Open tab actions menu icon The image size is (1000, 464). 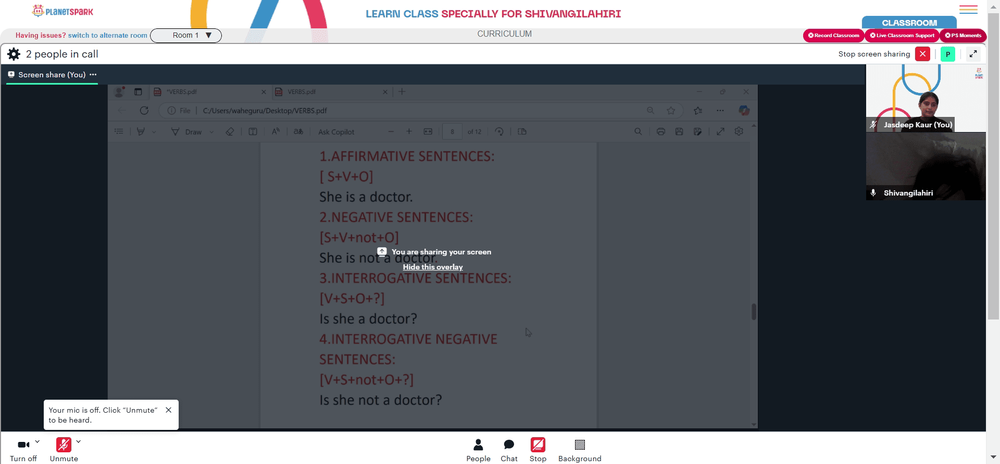[138, 92]
